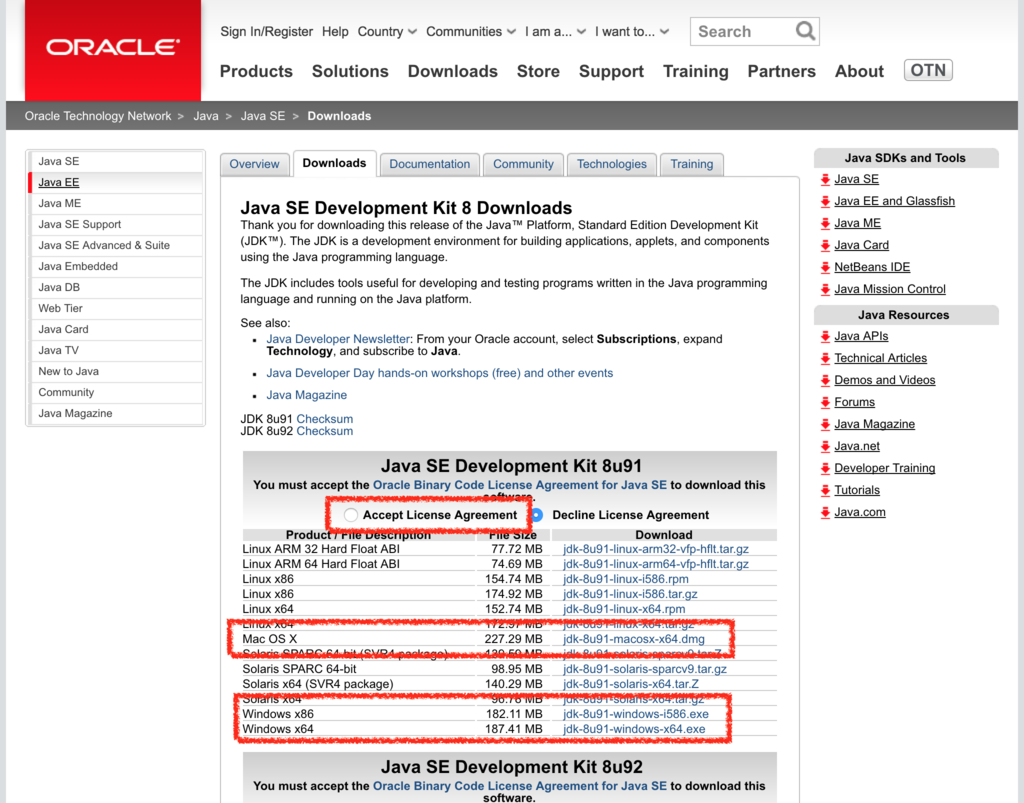Open the About menu
The image size is (1024, 803).
(859, 71)
